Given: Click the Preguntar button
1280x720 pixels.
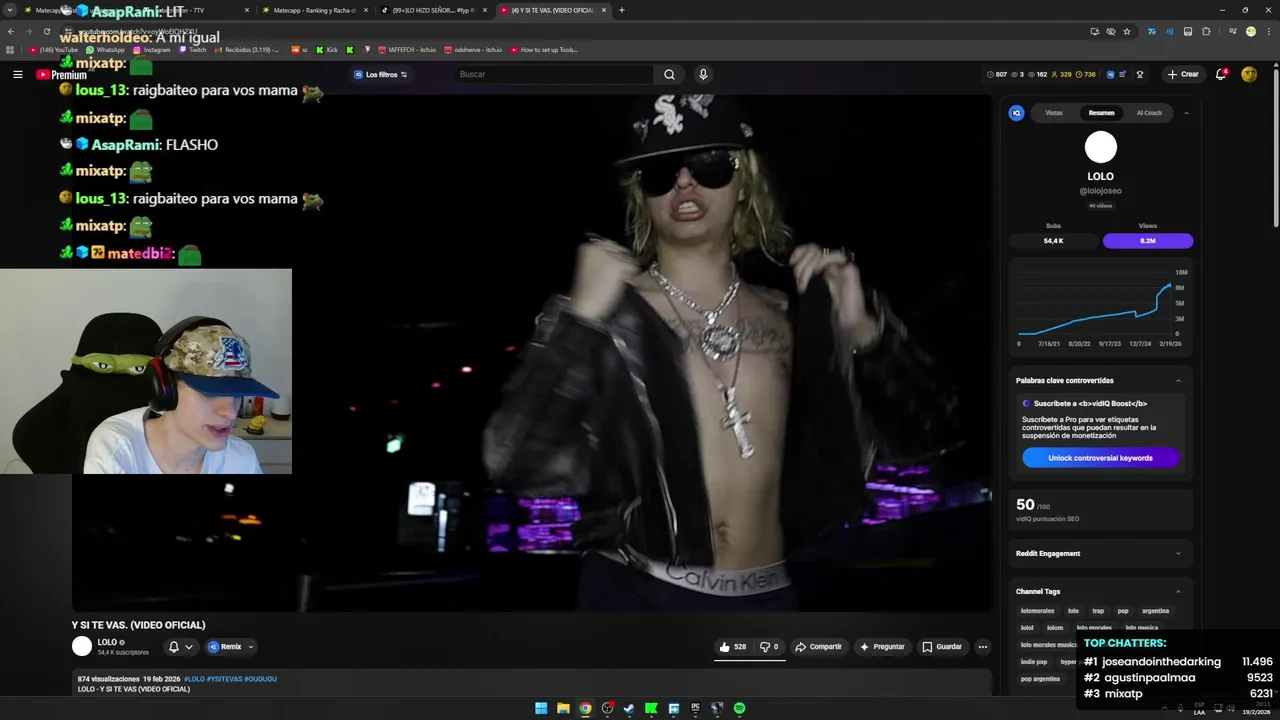Looking at the screenshot, I should (882, 647).
